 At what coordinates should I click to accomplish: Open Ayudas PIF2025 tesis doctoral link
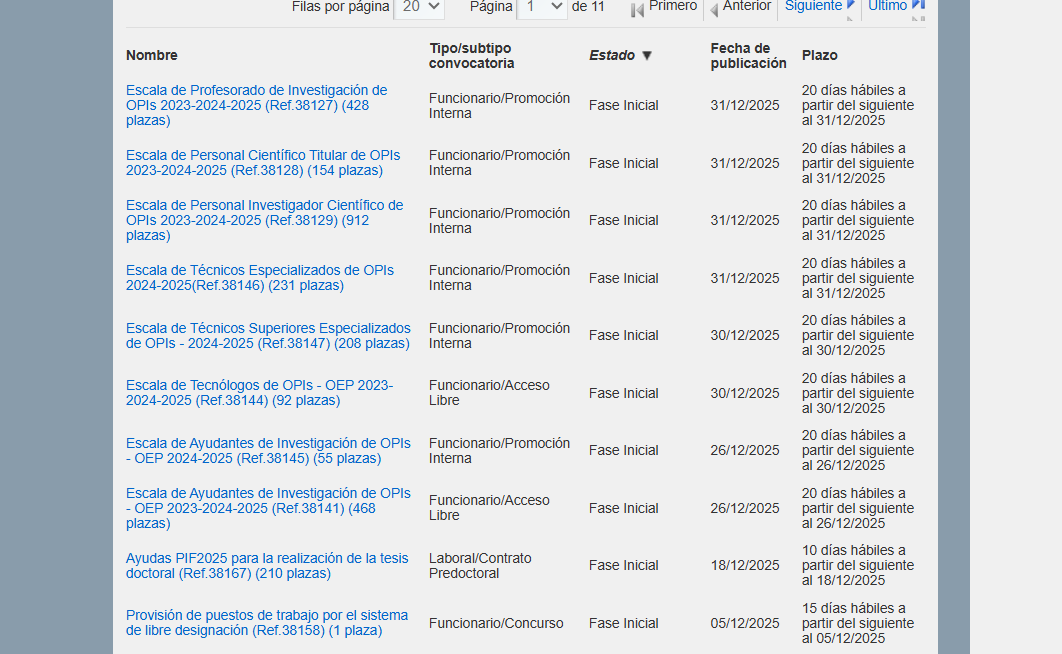(267, 565)
